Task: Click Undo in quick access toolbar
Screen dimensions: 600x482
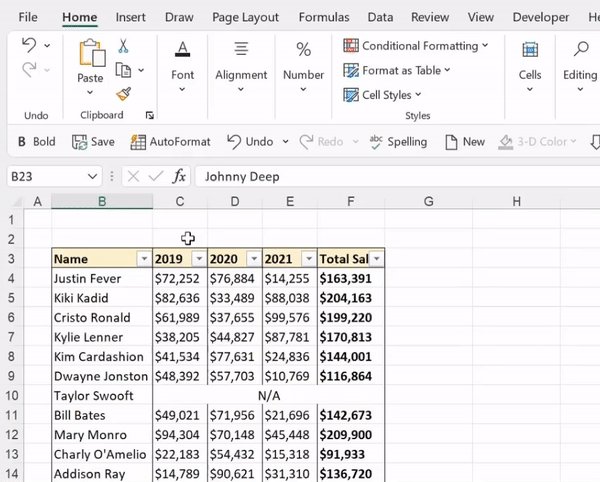Action: click(x=250, y=142)
